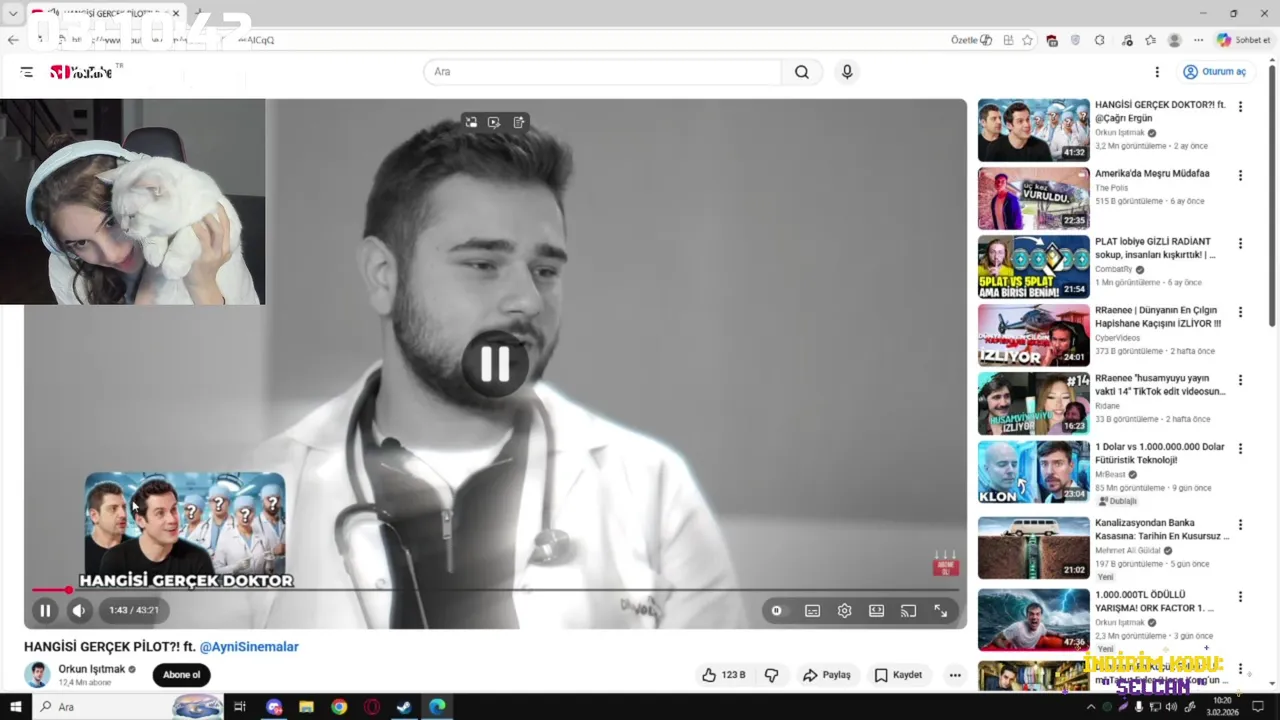Viewport: 1280px width, 720px height.
Task: Open the Orkun Işıtmak channel avatar
Action: click(37, 674)
